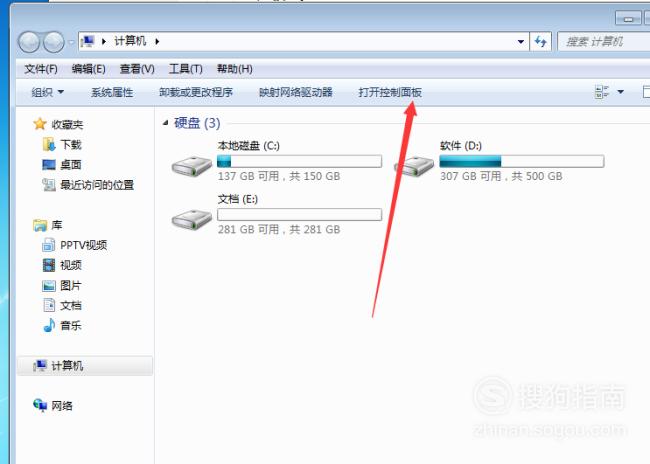Click the change view icon in the toolbar
Image resolution: width=650 pixels, height=464 pixels.
pyautogui.click(x=601, y=92)
